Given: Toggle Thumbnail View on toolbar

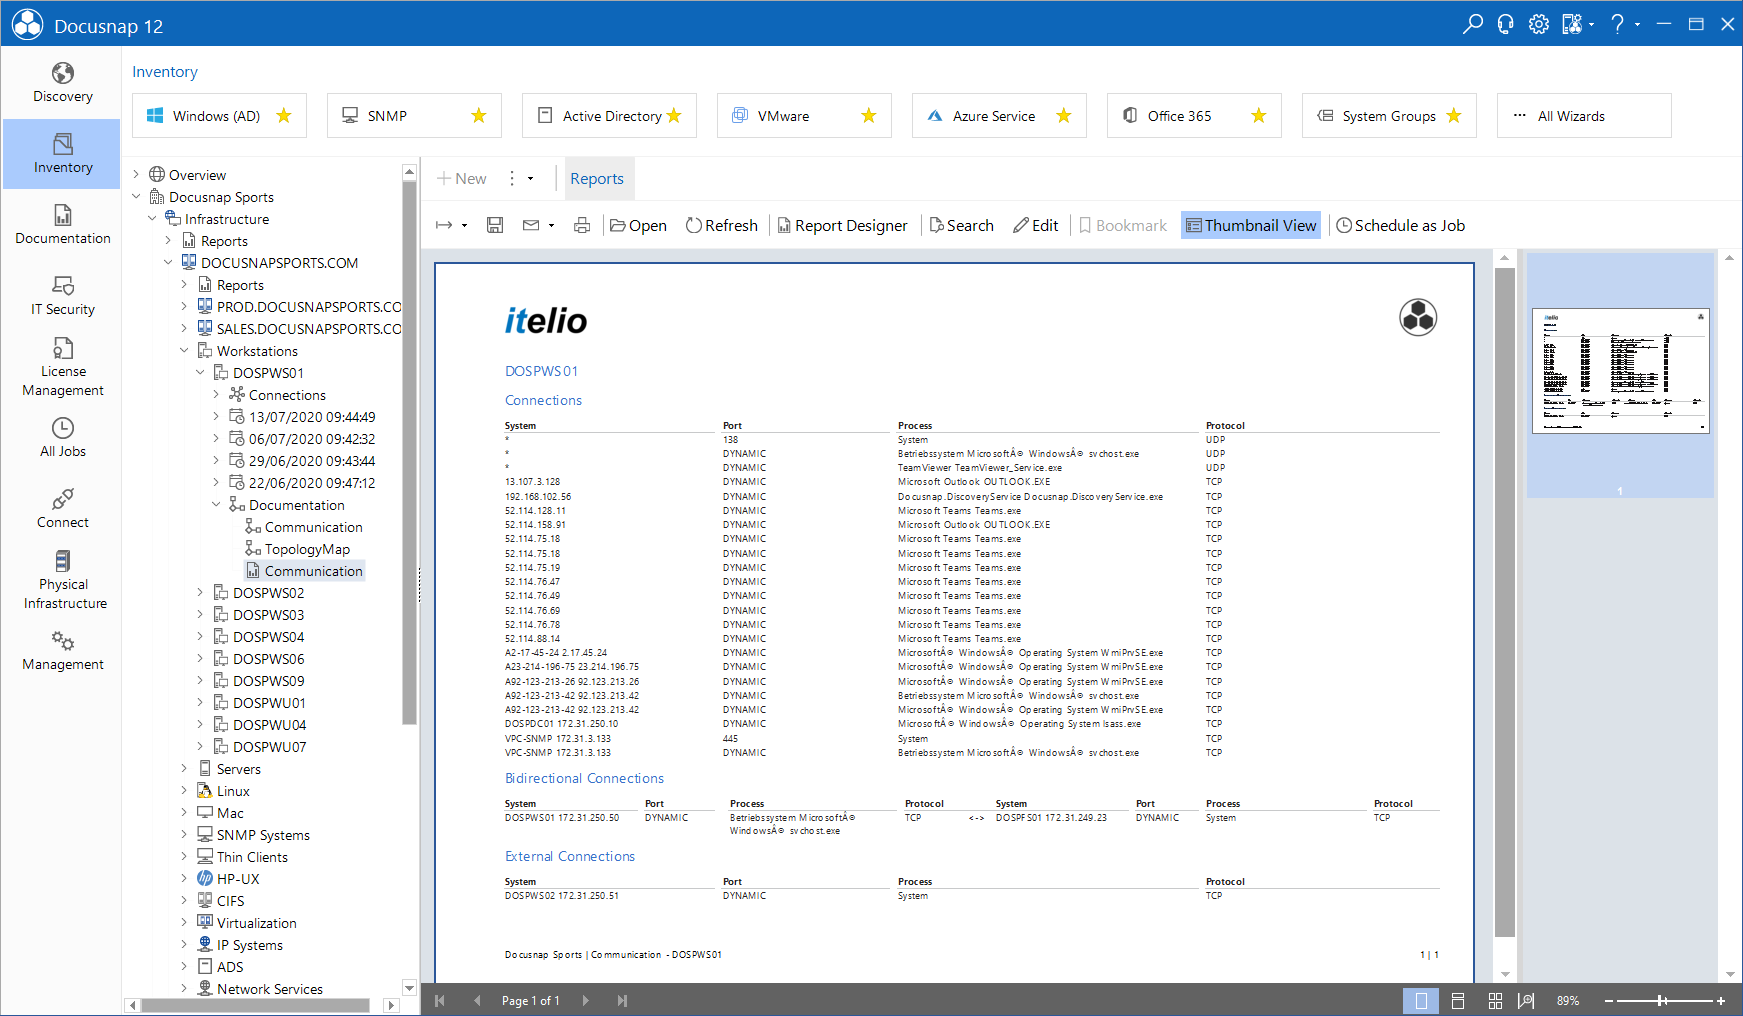Looking at the screenshot, I should (x=1251, y=225).
